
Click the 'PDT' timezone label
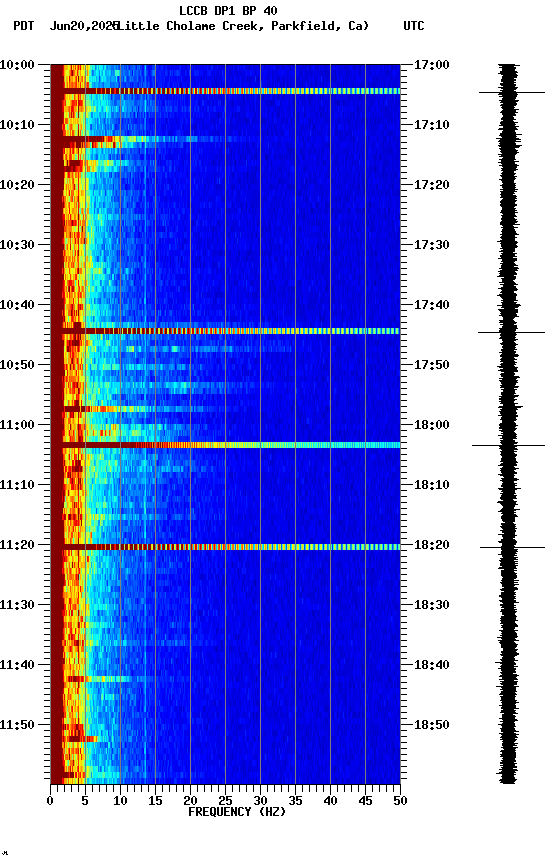[x=24, y=26]
